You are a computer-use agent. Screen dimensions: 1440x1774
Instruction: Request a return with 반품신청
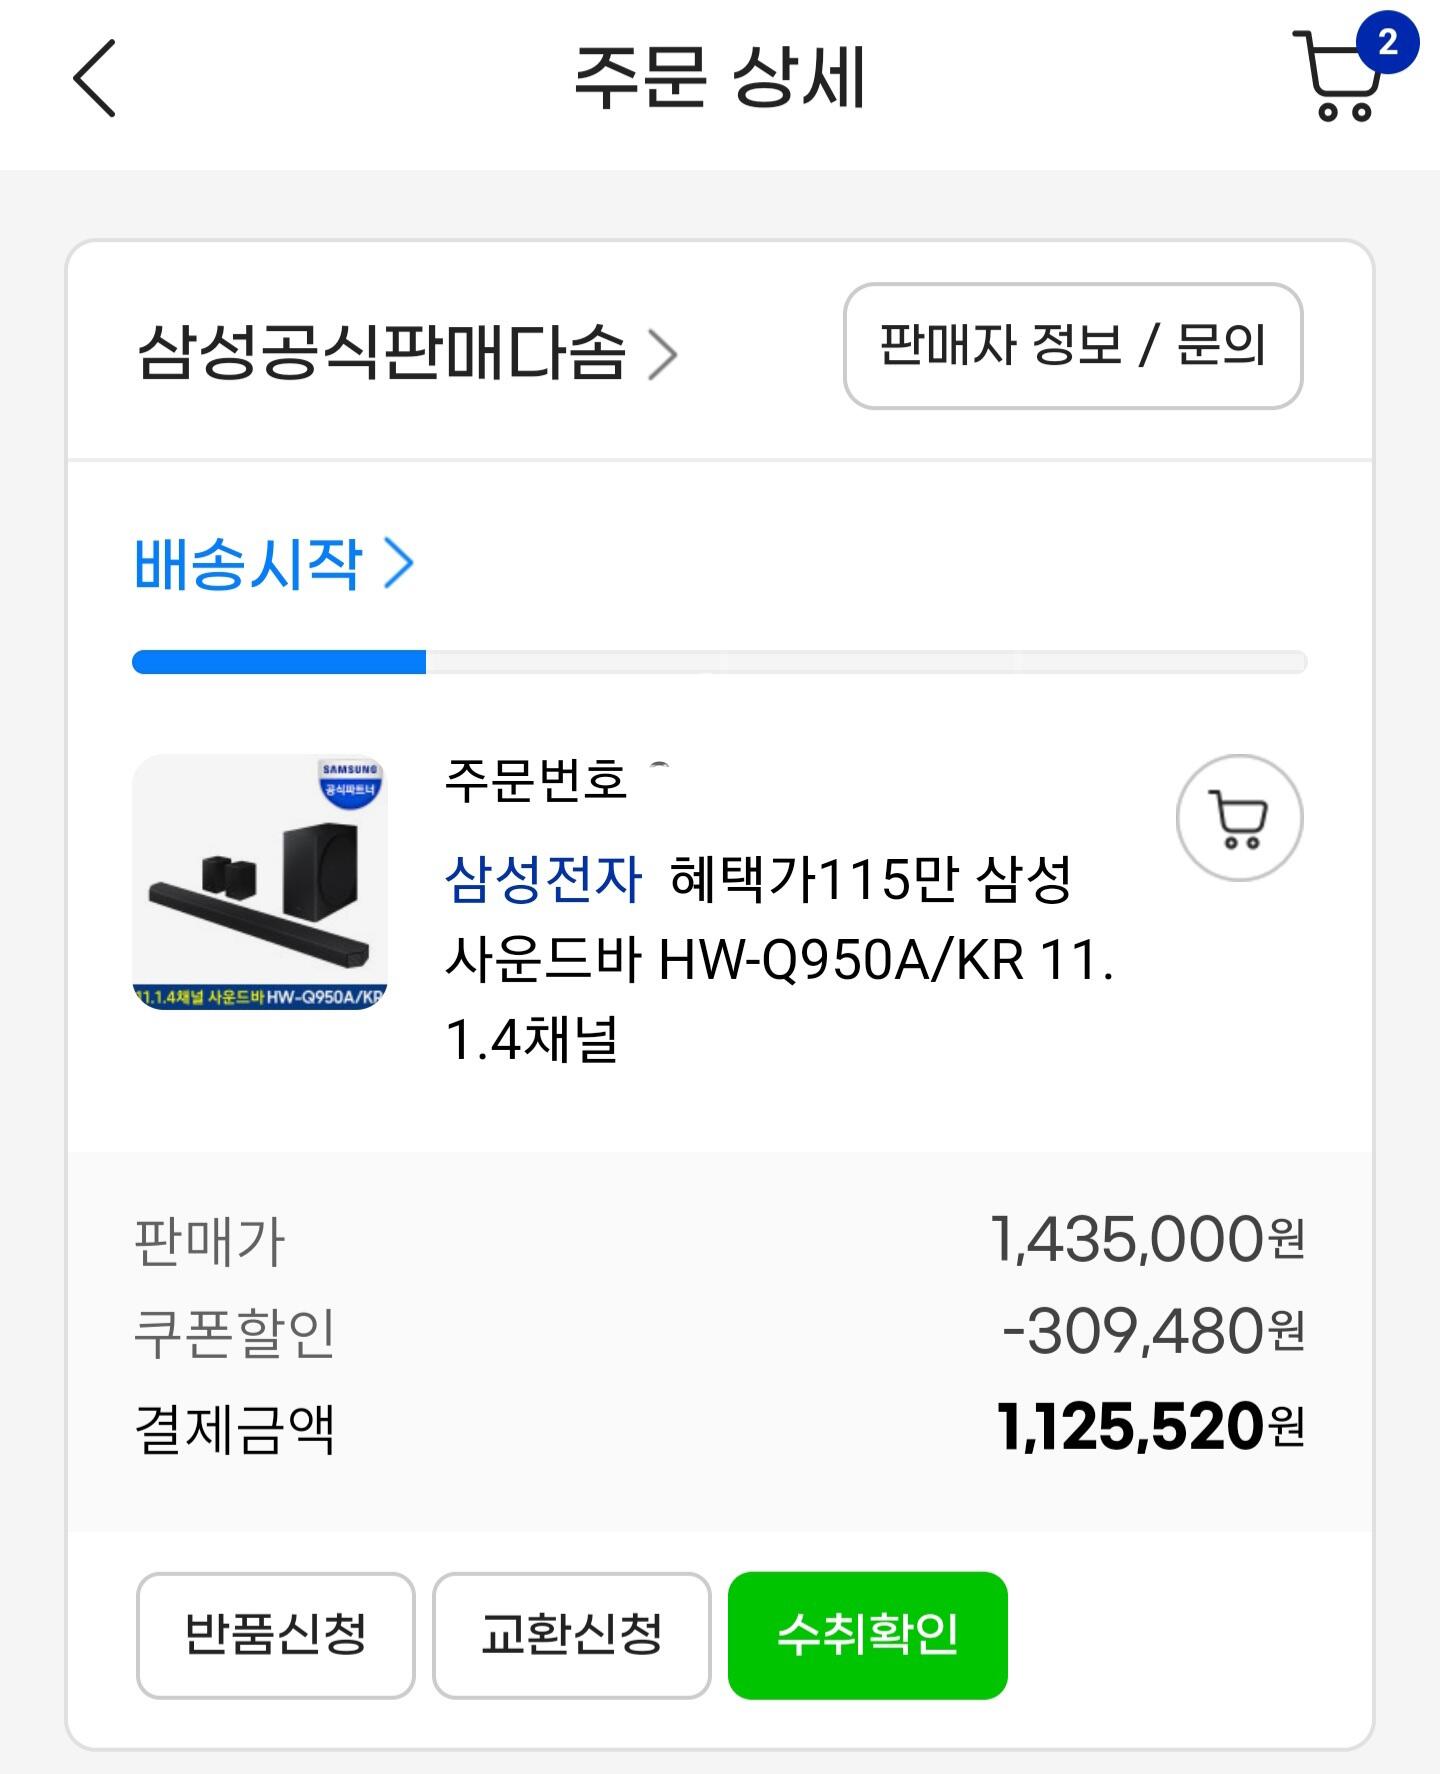click(x=275, y=1635)
